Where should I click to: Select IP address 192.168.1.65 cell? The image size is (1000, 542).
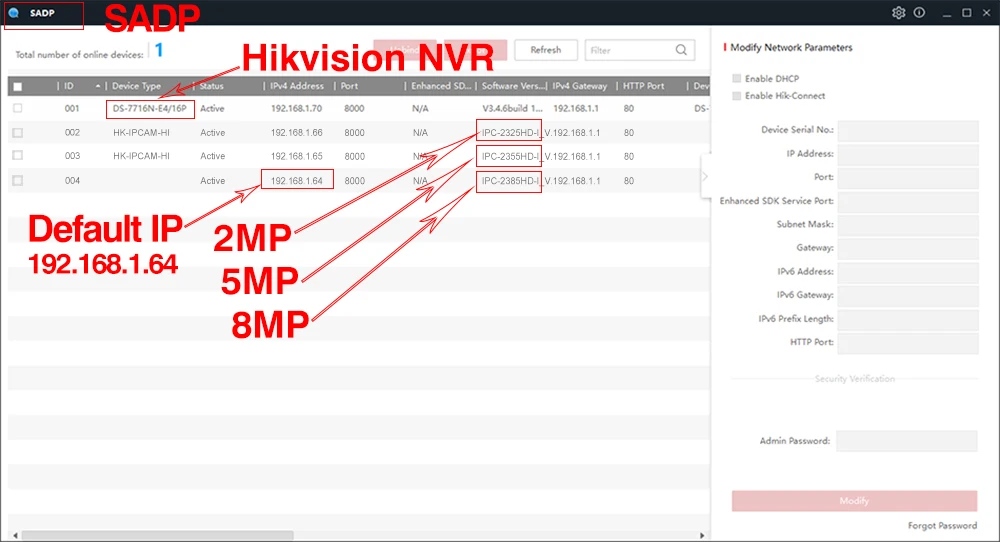click(x=297, y=156)
